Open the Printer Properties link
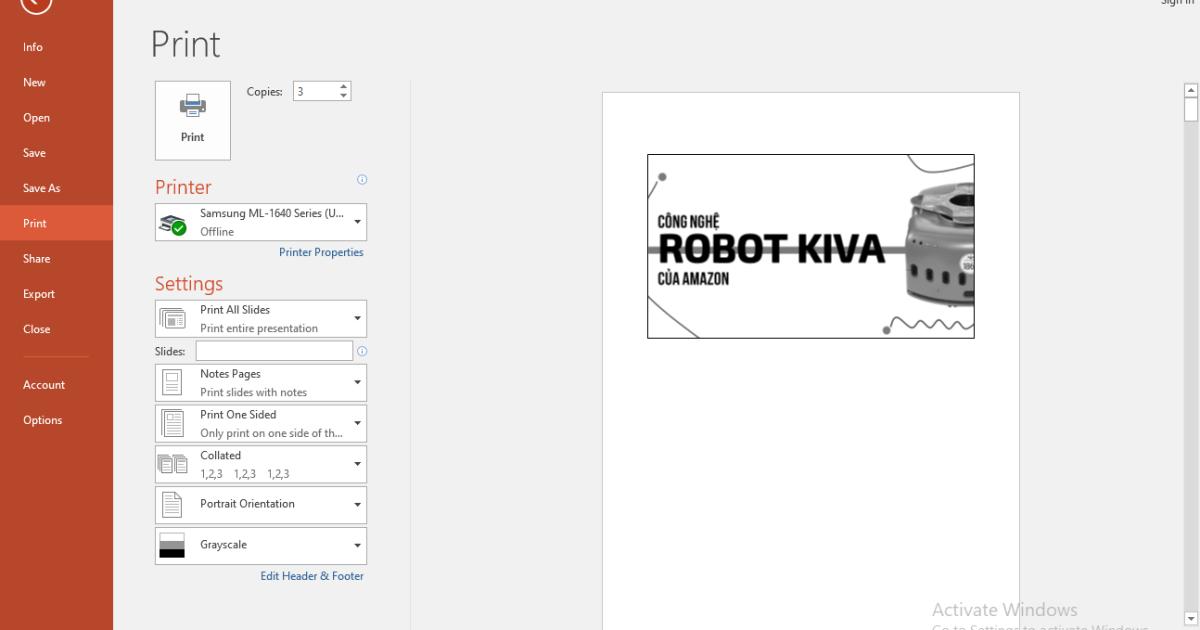Viewport: 1200px width, 630px height. click(321, 252)
